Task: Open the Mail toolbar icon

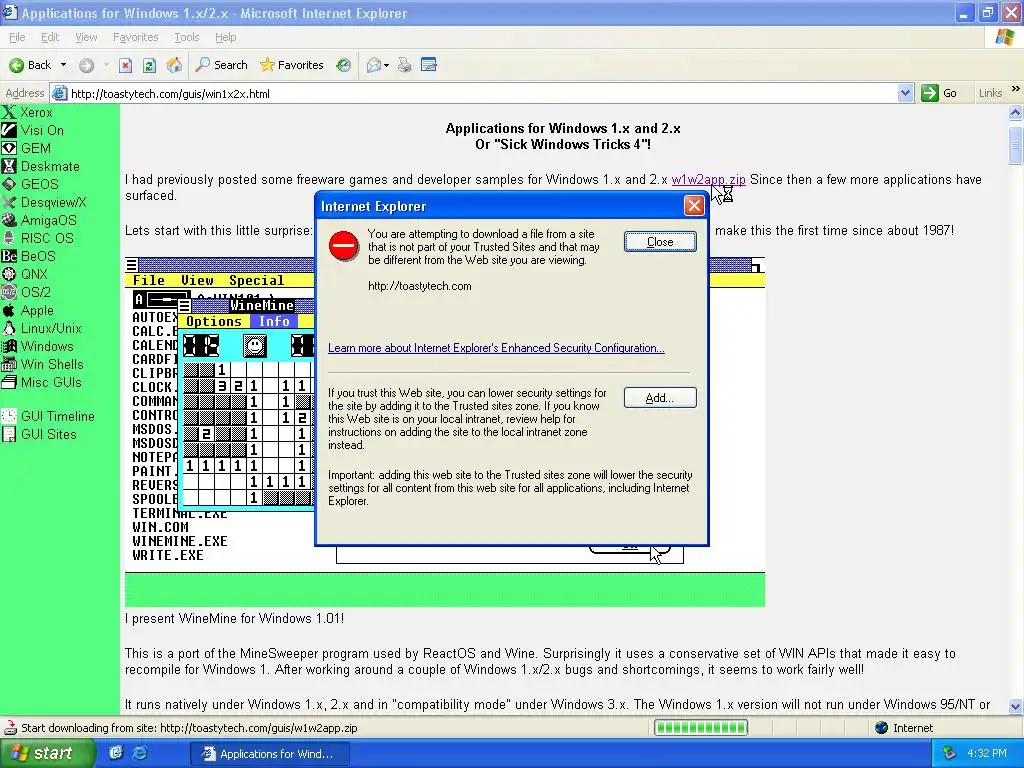Action: [x=374, y=65]
